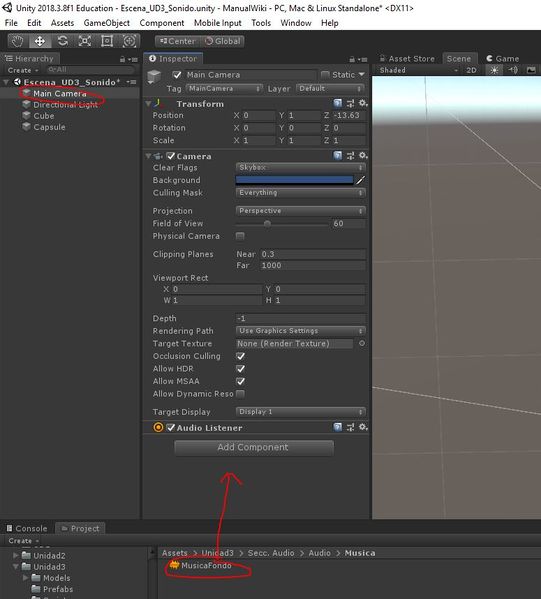Screen dimensions: 541x599
Task: Toggle Allow HDR checkbox
Action: [x=240, y=369]
